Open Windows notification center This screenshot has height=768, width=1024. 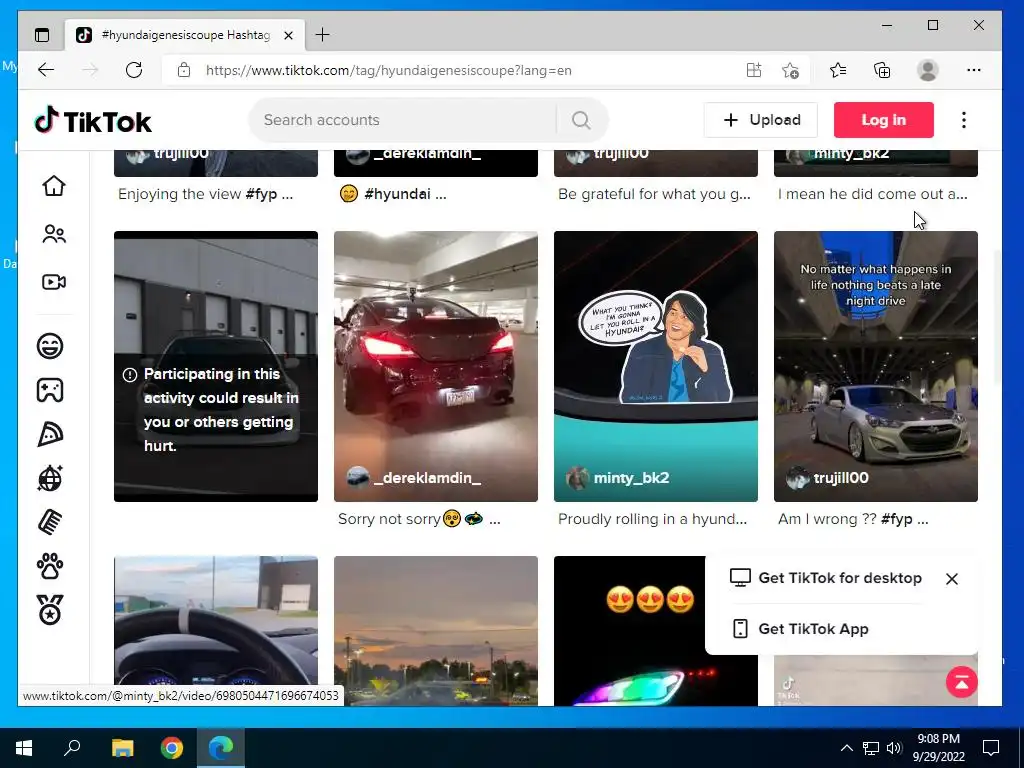991,748
